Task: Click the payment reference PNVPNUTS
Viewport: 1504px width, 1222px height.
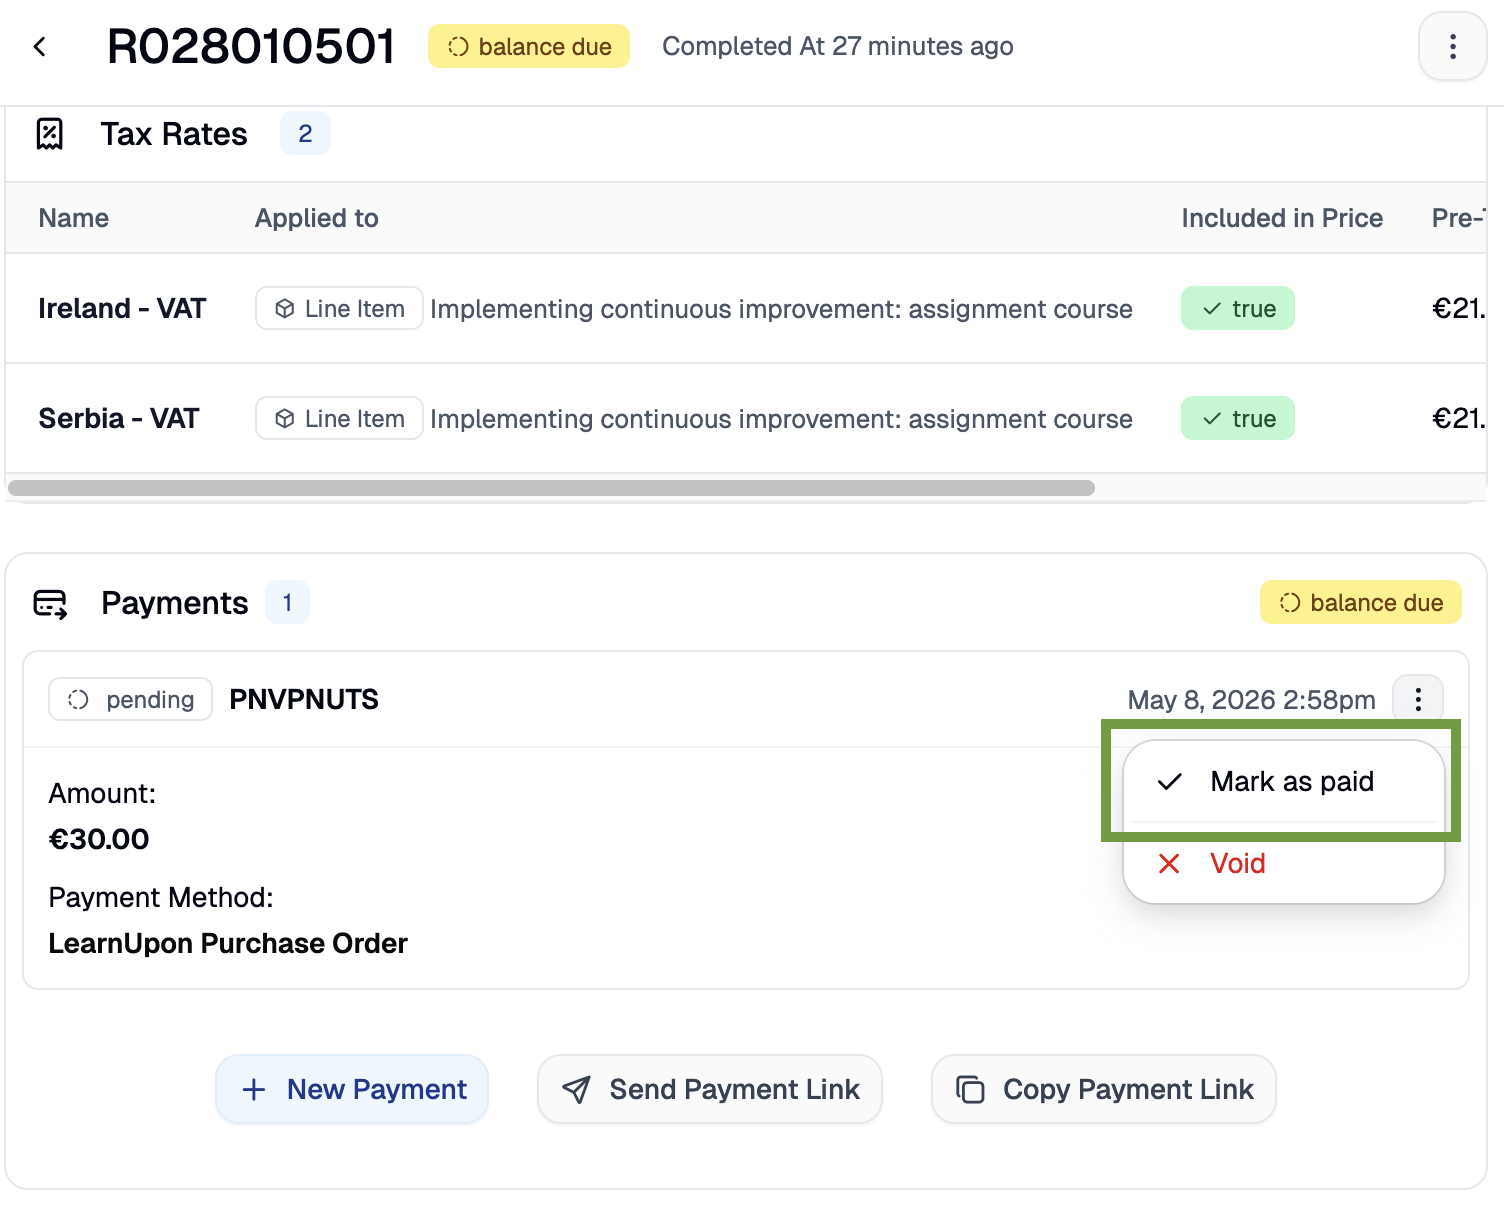Action: point(304,699)
